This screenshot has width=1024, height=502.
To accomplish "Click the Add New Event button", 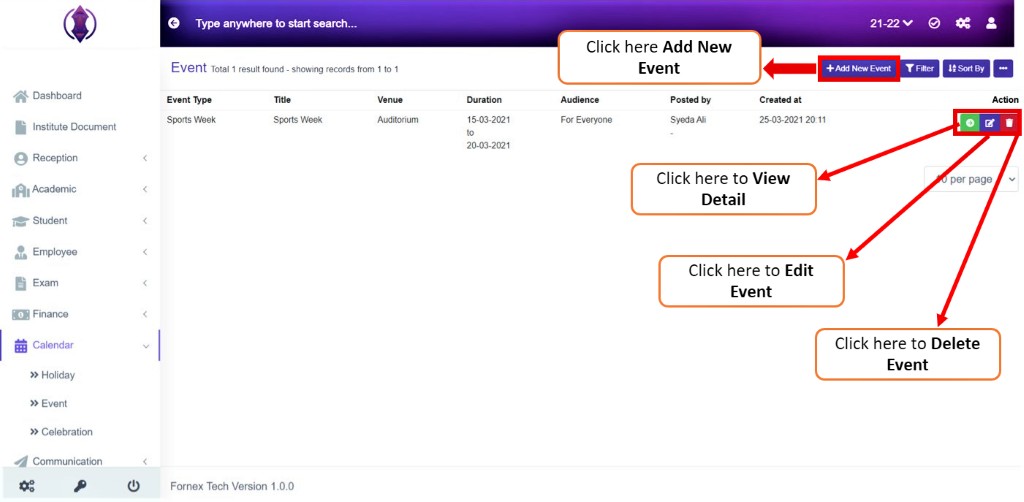I will [859, 69].
